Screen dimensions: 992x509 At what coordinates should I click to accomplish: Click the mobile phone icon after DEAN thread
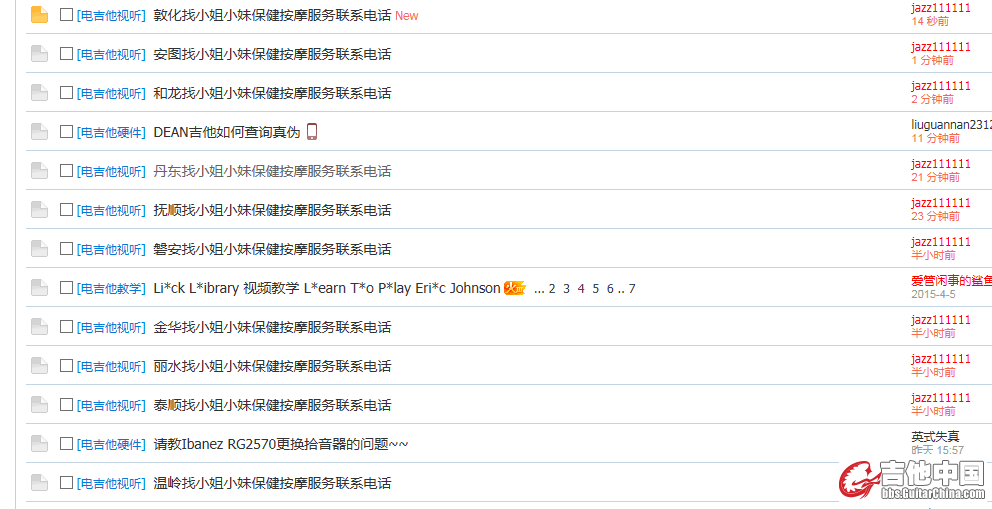(x=311, y=132)
